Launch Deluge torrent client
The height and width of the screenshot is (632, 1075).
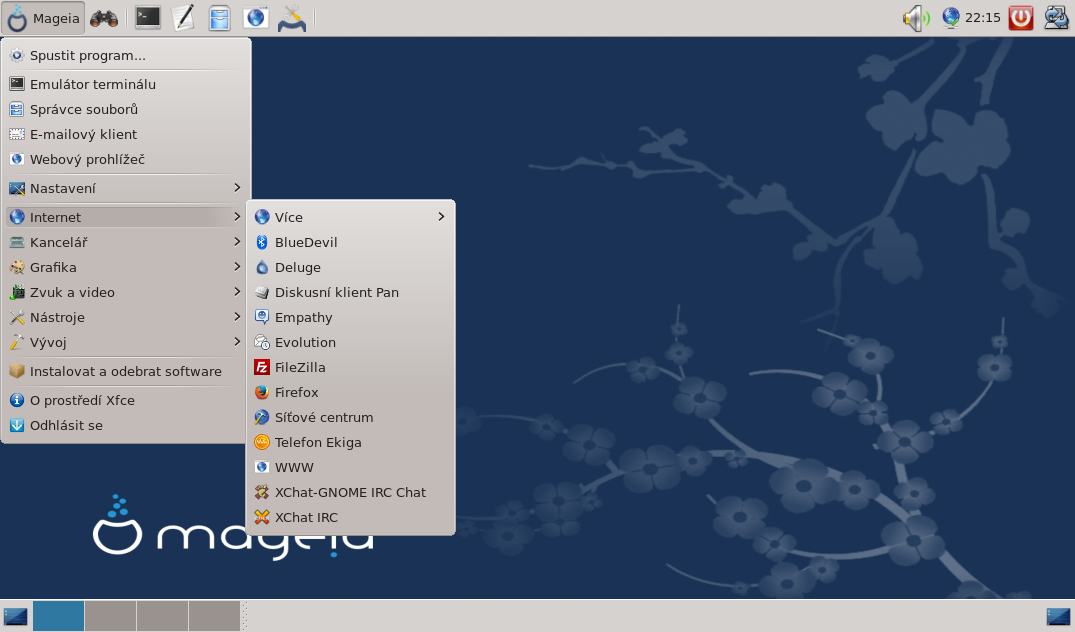tap(350, 267)
